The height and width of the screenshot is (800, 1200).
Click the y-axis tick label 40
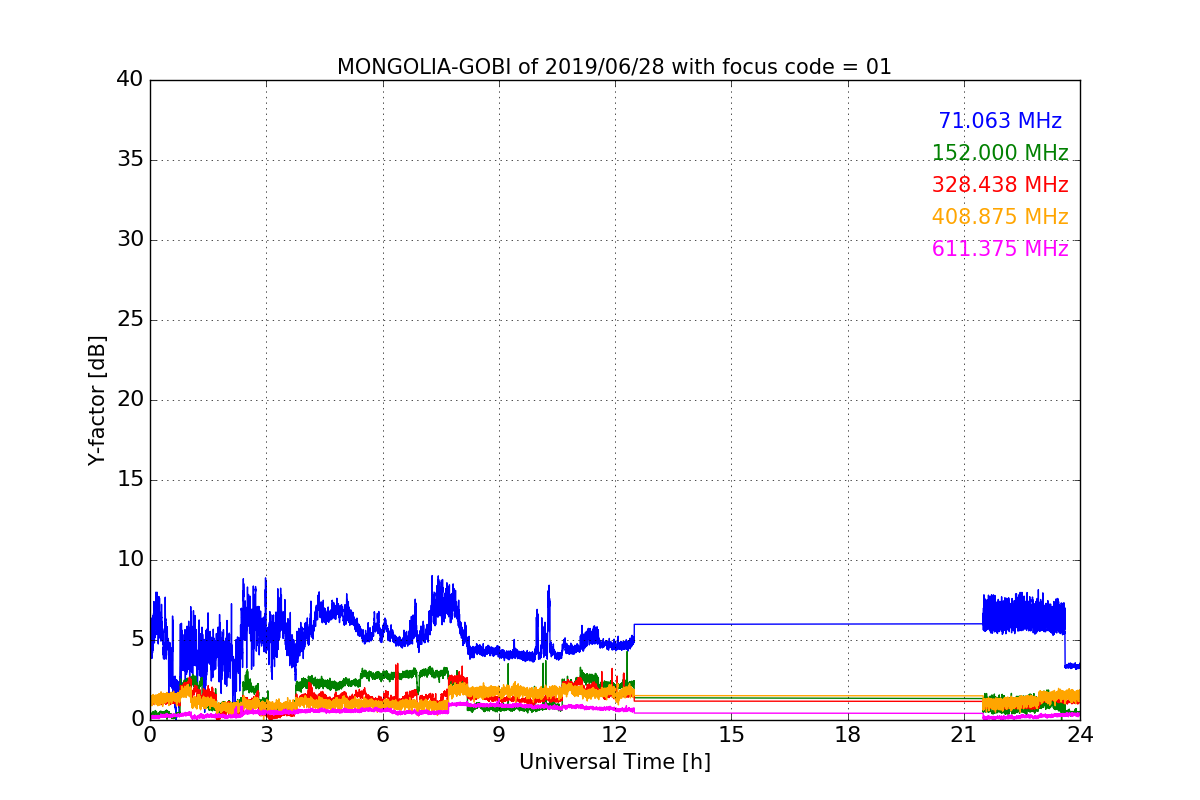click(x=130, y=80)
